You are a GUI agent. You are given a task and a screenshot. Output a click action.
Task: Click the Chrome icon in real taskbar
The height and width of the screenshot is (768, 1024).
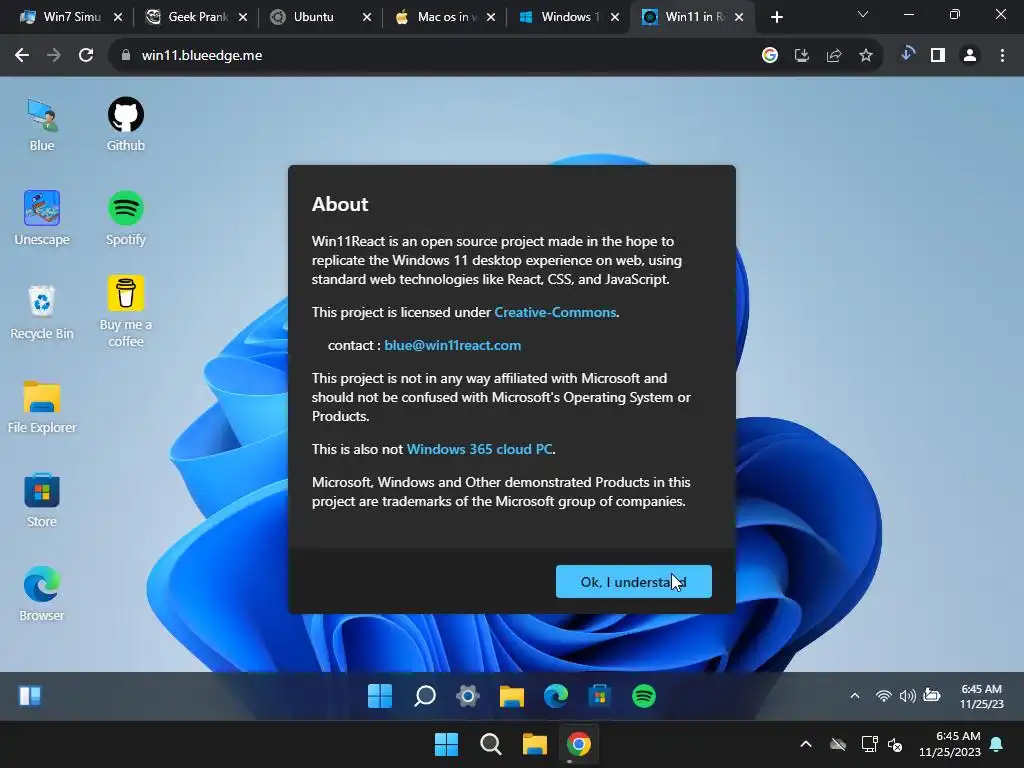(x=579, y=744)
